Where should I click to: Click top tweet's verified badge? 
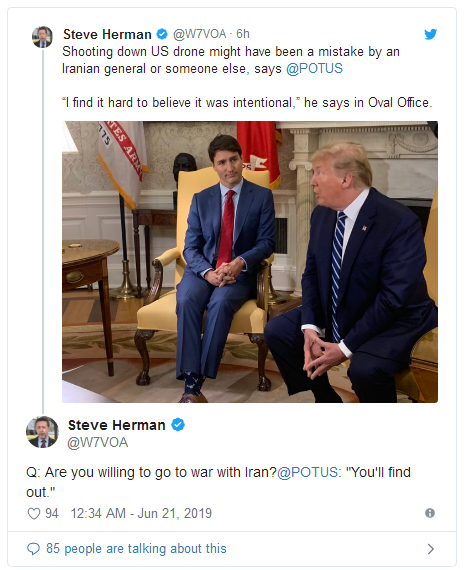coord(162,34)
